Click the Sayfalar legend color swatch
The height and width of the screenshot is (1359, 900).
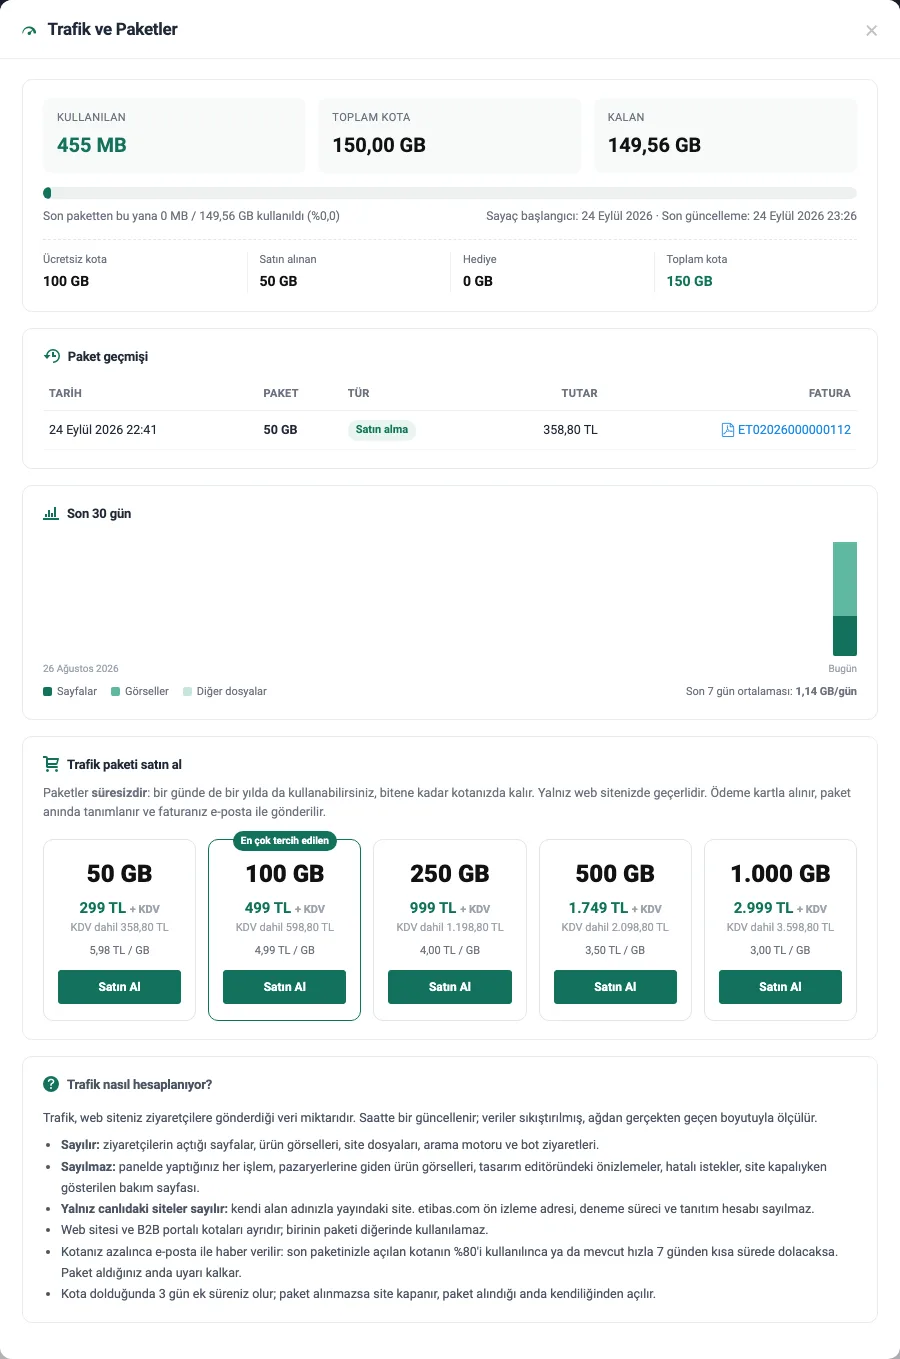point(48,691)
